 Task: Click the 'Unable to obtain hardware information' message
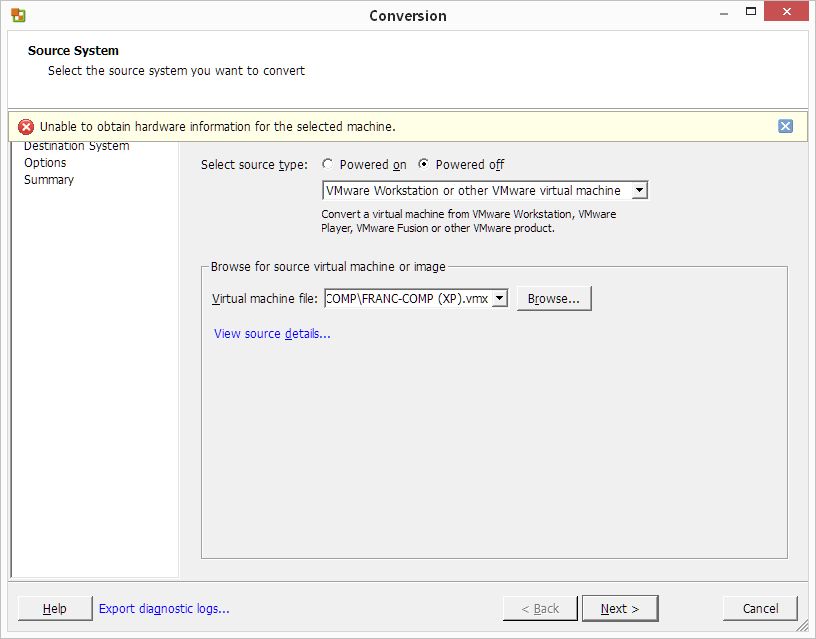pyautogui.click(x=218, y=126)
